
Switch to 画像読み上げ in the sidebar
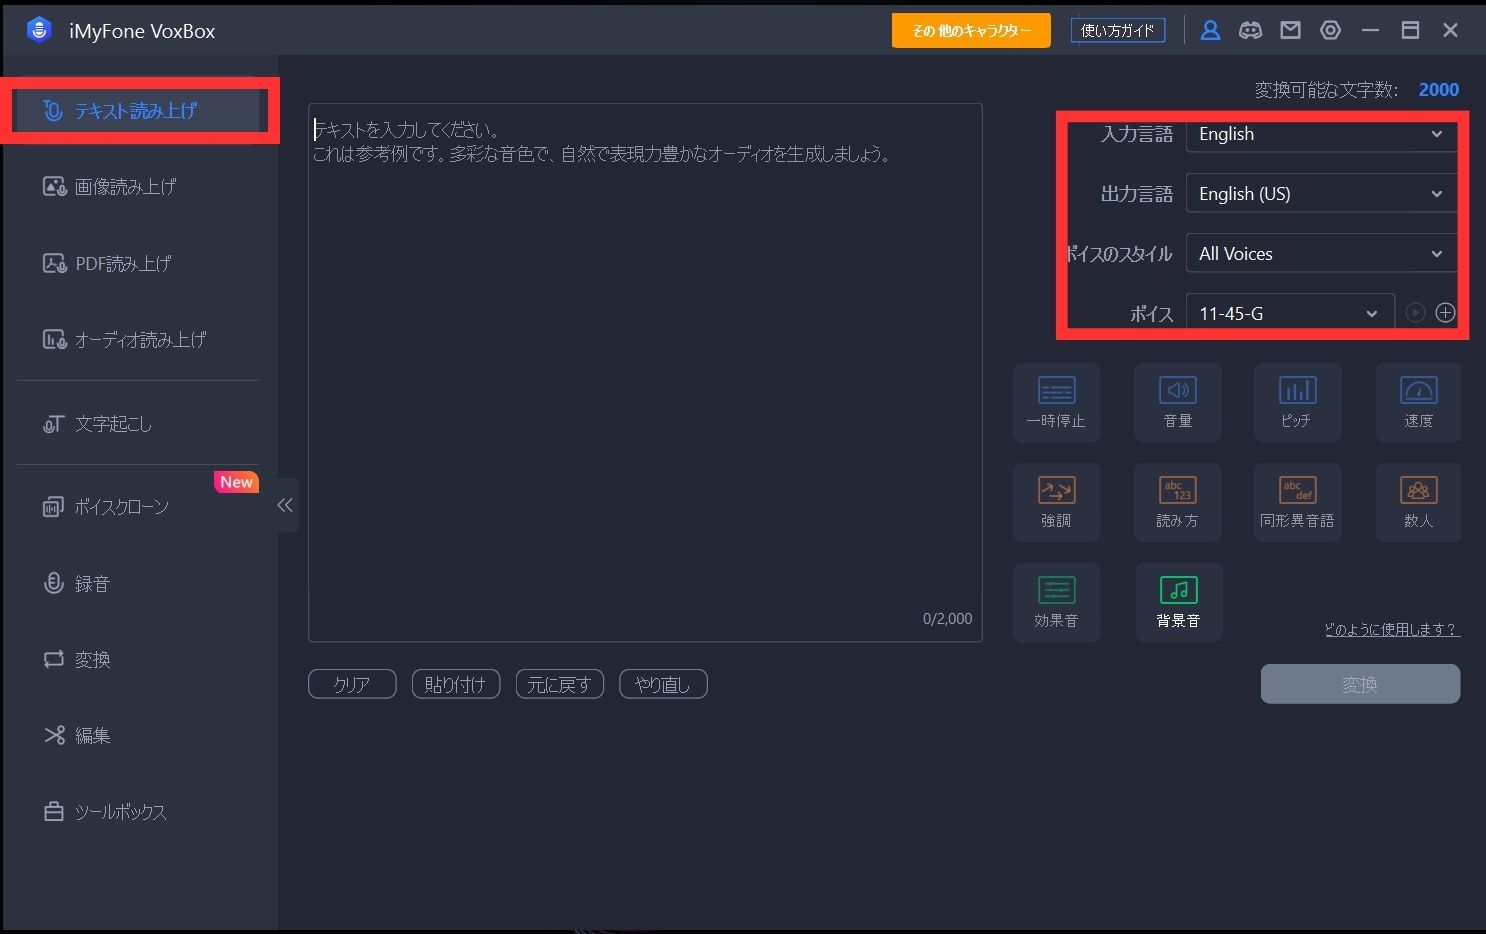tap(125, 187)
